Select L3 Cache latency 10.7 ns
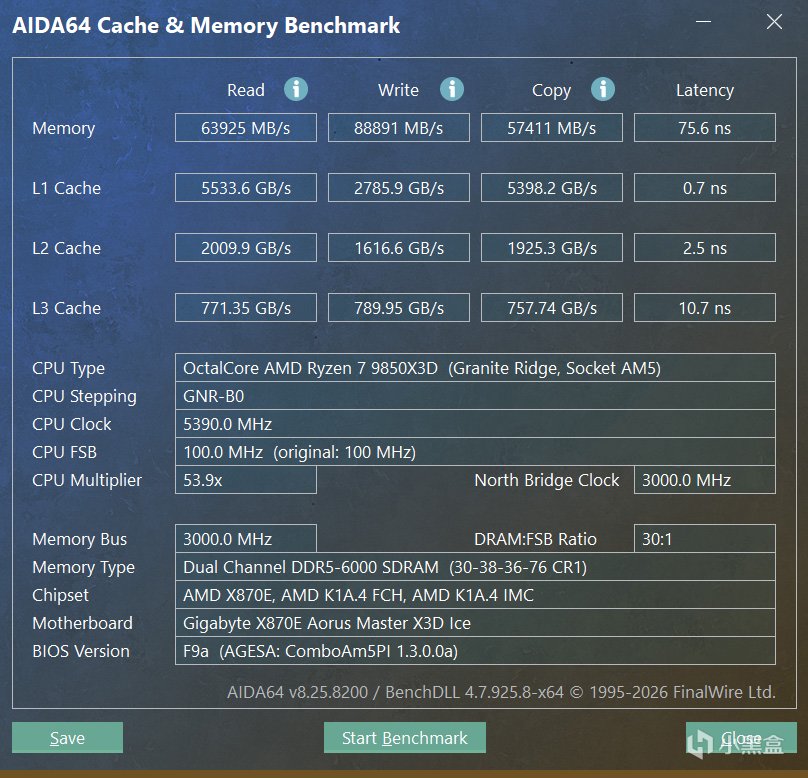The image size is (808, 778). pos(705,308)
